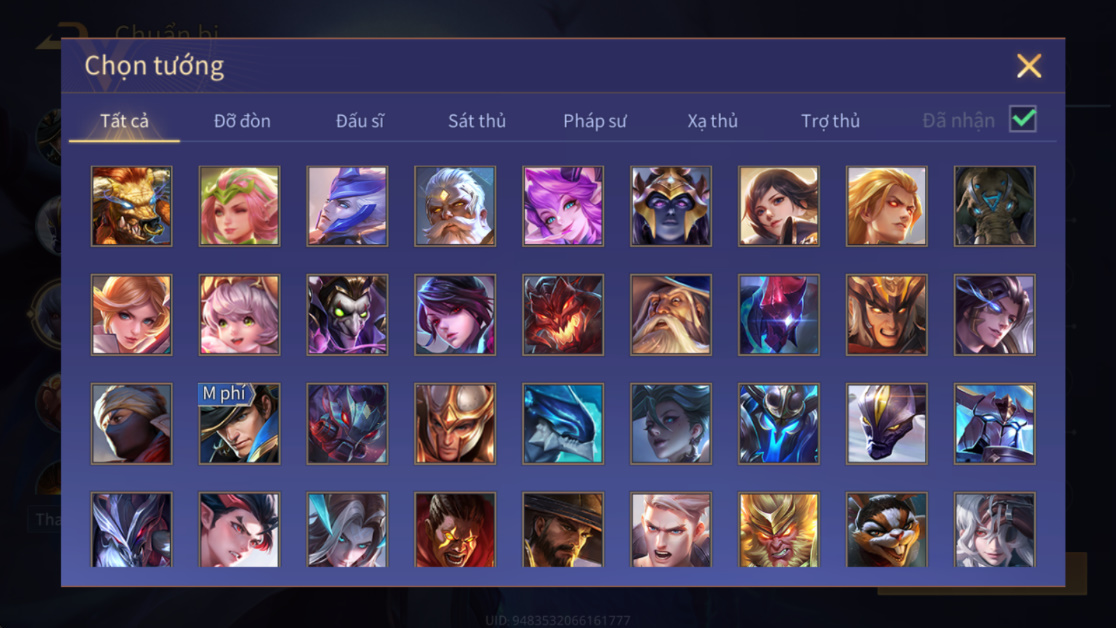Select the purple-haired girl hero portrait

(x=563, y=206)
